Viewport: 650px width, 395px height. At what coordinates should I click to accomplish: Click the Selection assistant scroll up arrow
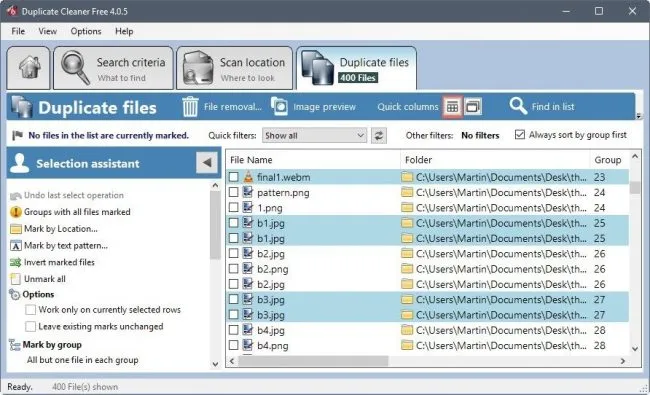pyautogui.click(x=215, y=186)
